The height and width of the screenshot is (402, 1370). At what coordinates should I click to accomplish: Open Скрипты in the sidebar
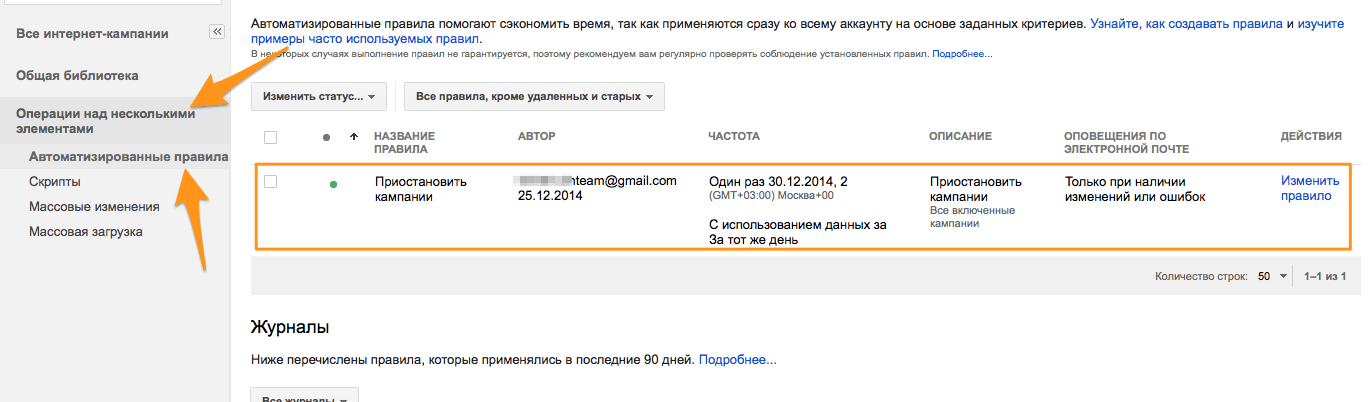point(55,182)
